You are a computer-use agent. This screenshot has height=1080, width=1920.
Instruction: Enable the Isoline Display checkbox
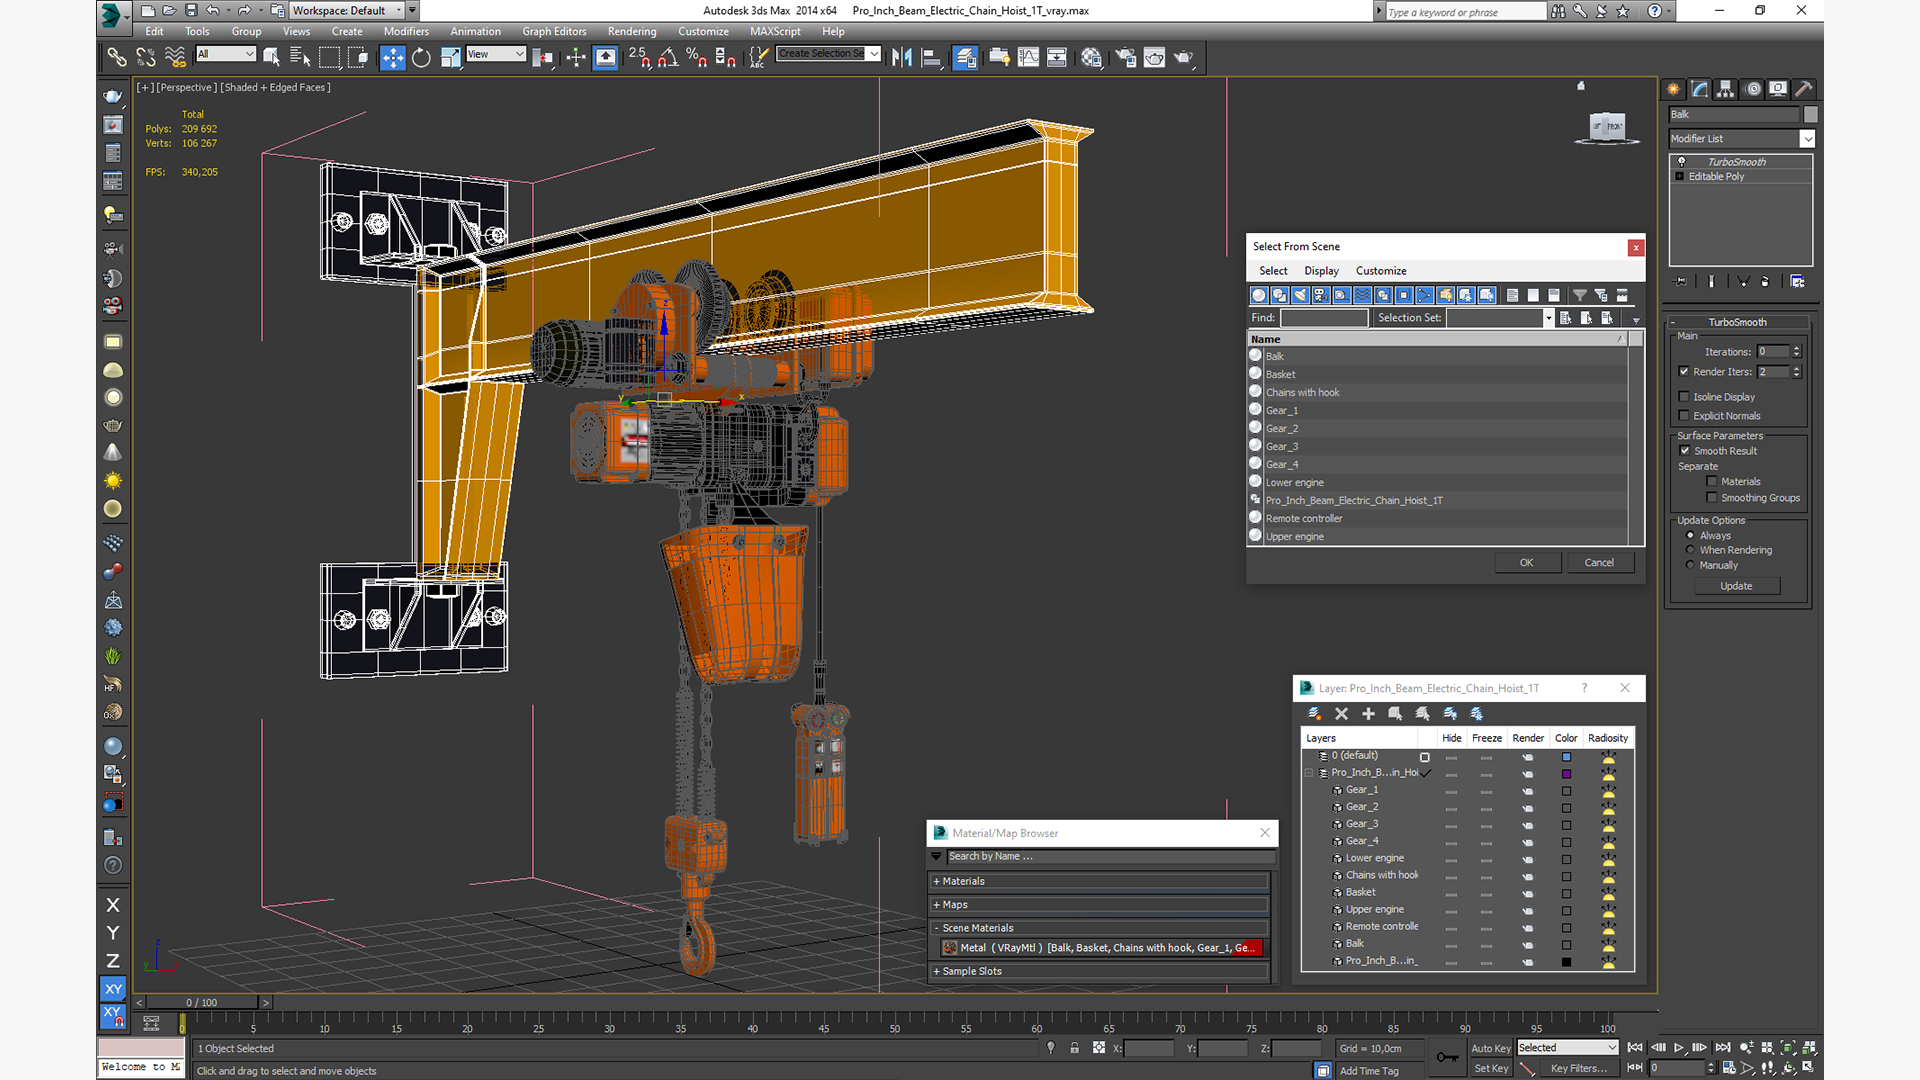click(x=1684, y=397)
